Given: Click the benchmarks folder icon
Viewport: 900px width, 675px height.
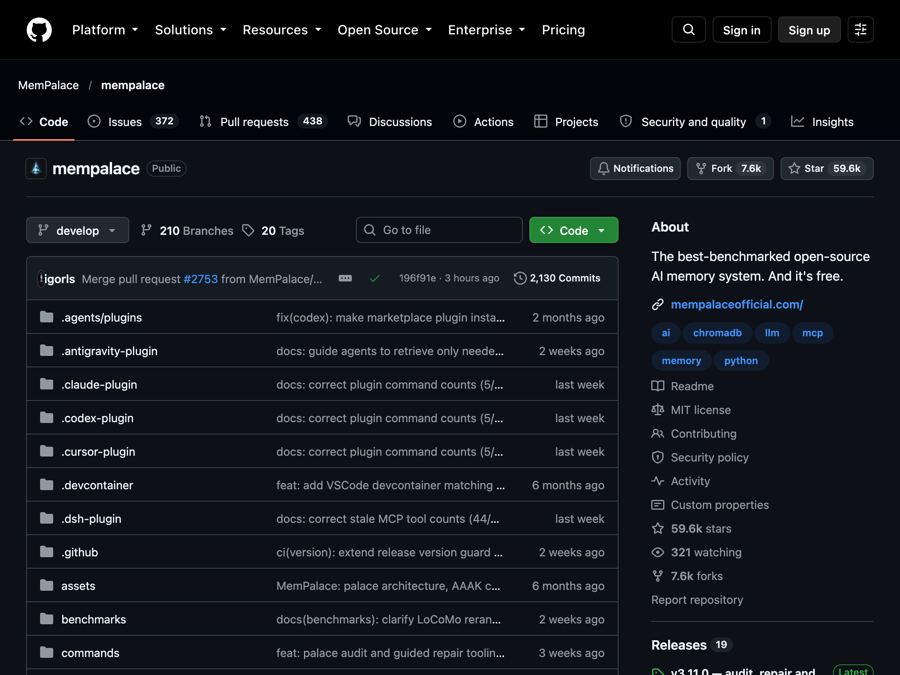Looking at the screenshot, I should click(x=46, y=619).
